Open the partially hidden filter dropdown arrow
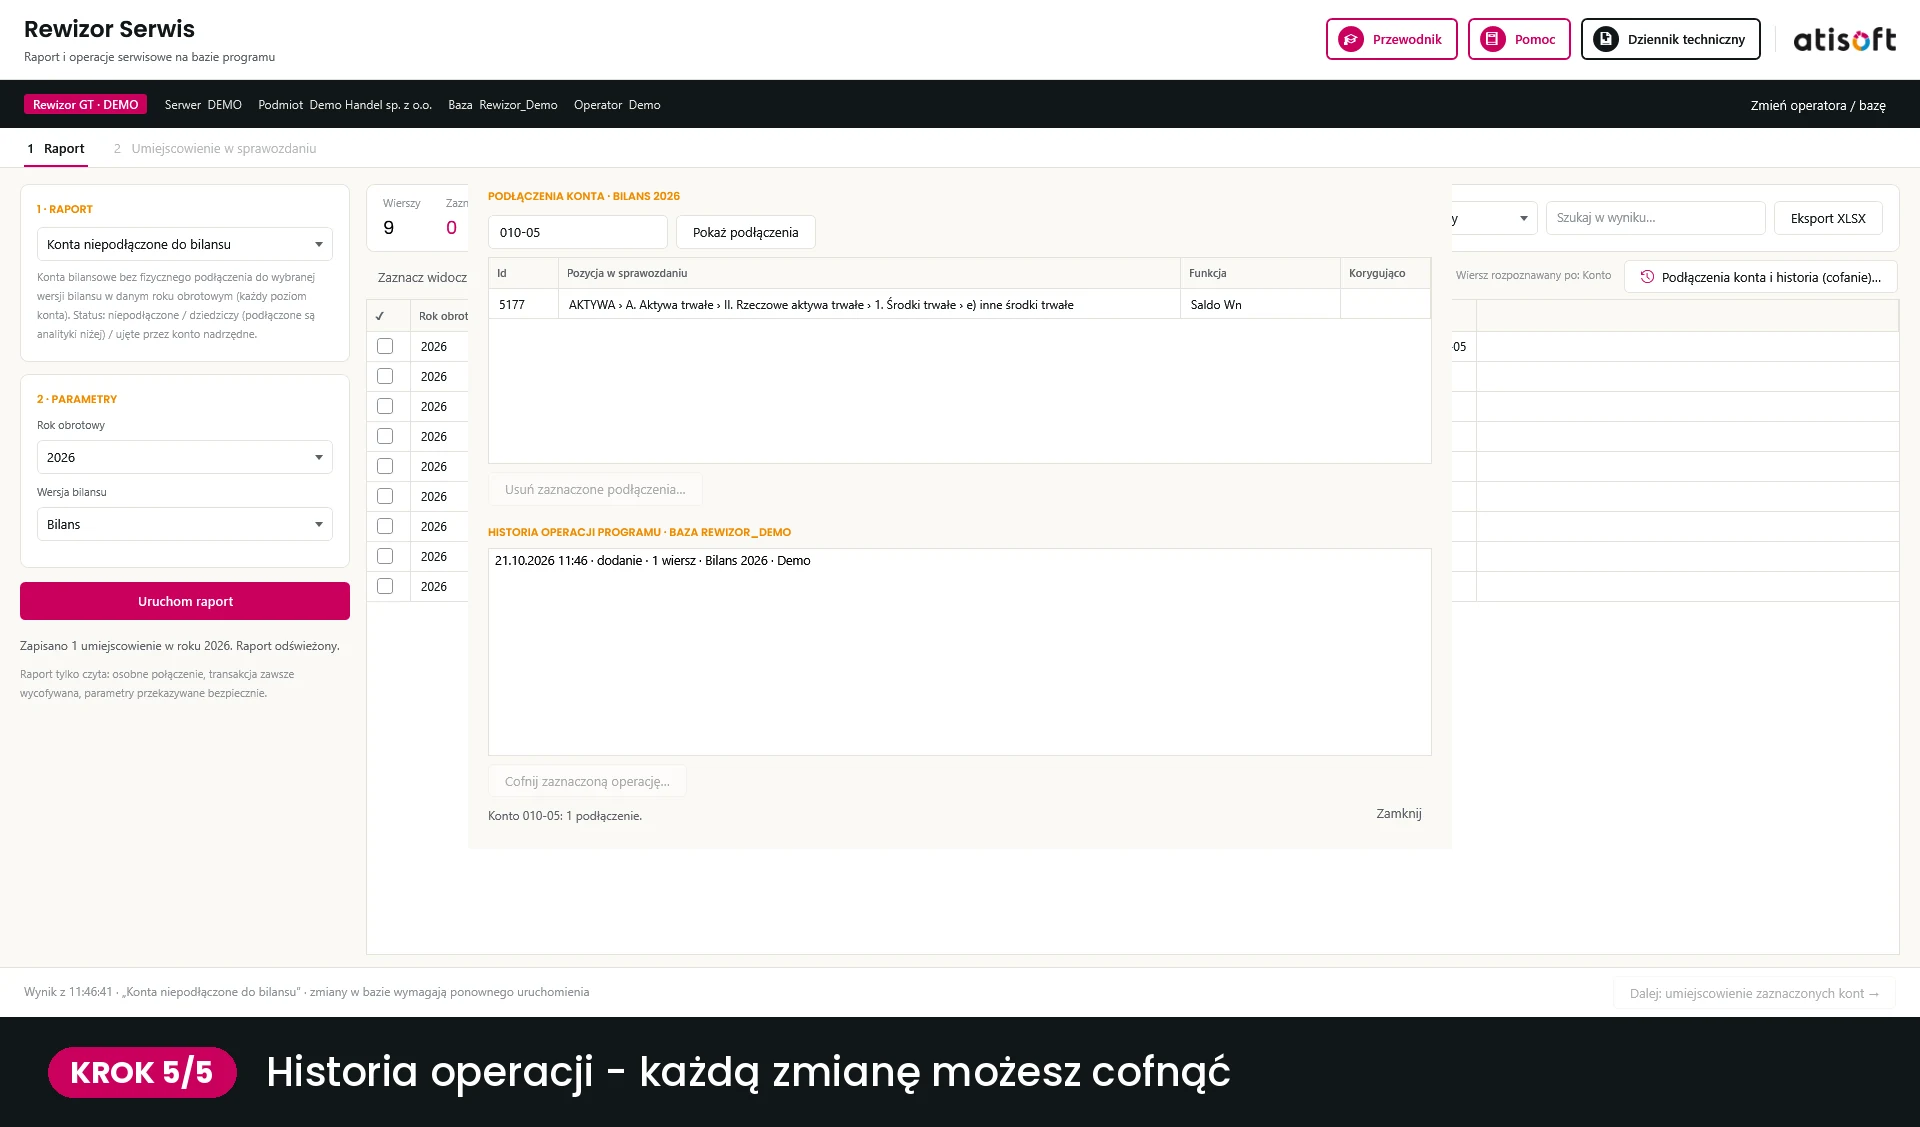The image size is (1920, 1127). point(1523,218)
